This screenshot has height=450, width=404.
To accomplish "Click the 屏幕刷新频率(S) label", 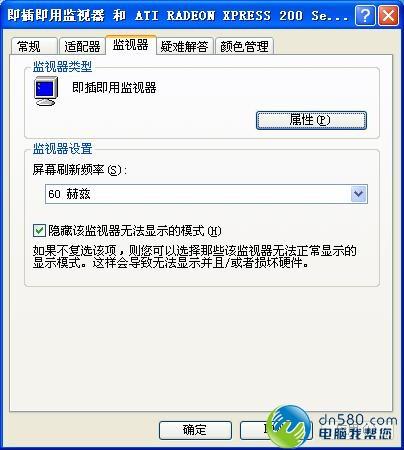I will pos(80,170).
